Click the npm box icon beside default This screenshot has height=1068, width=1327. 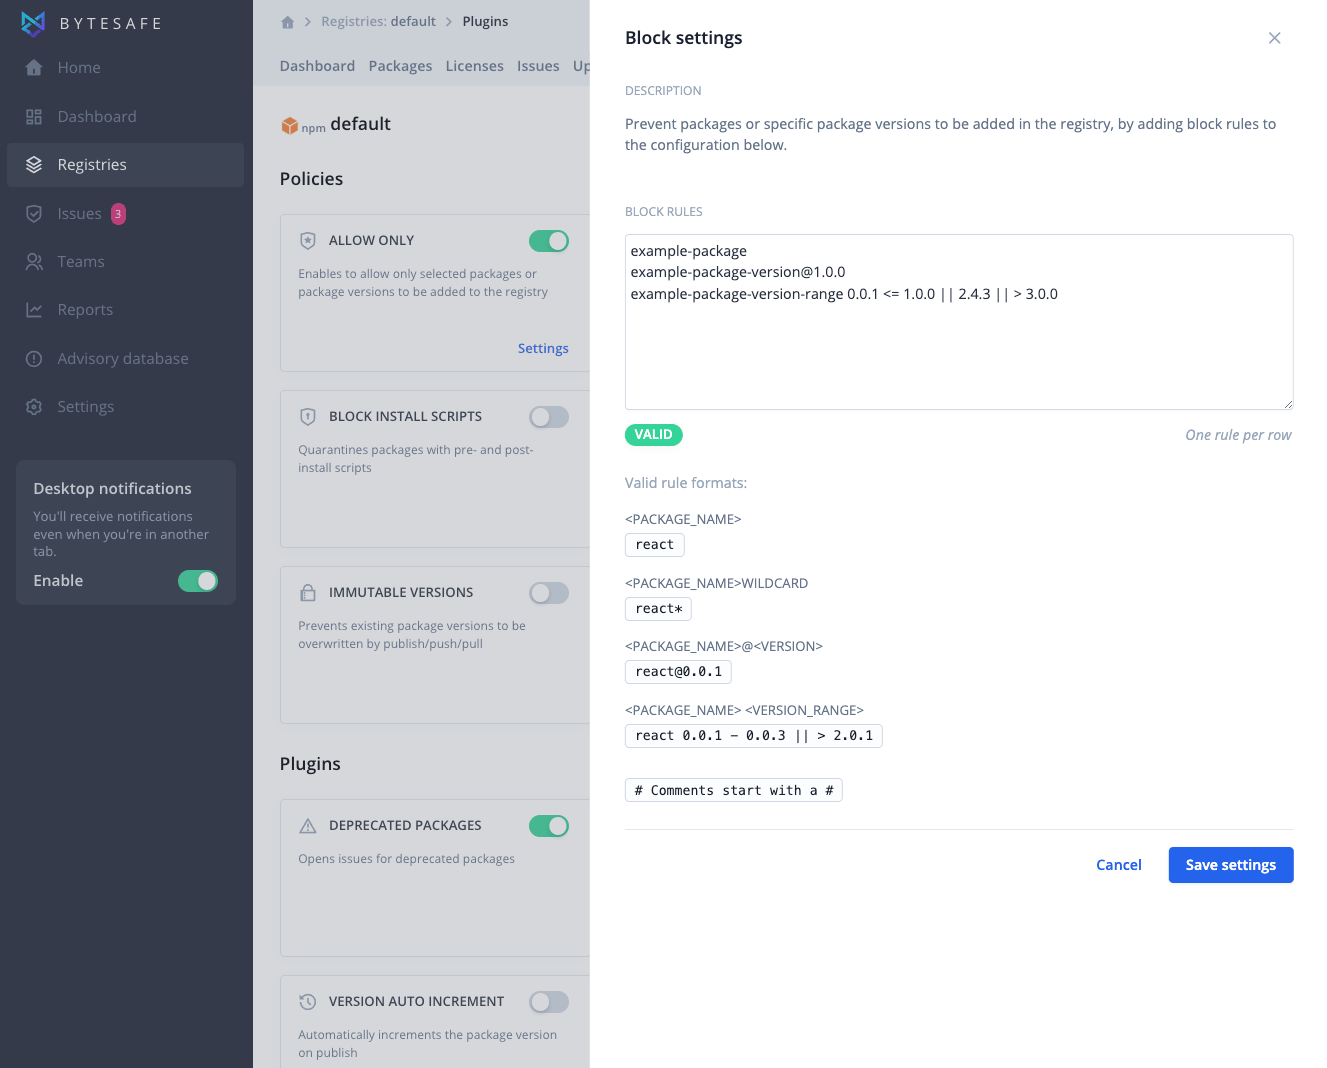289,125
